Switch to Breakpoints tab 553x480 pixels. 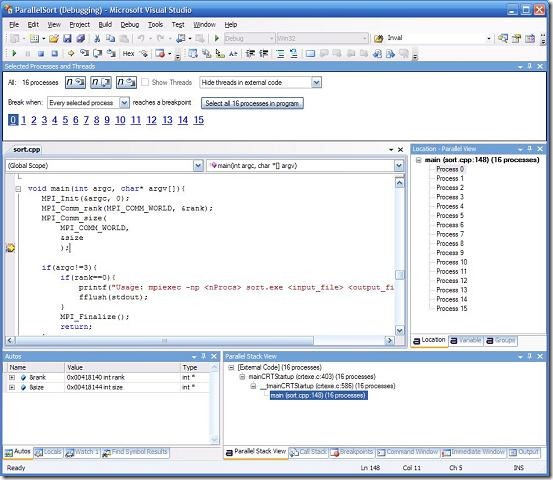pos(352,452)
